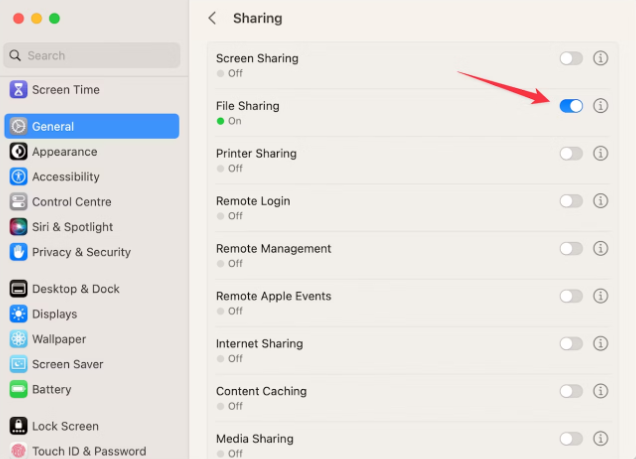The width and height of the screenshot is (636, 459).
Task: Open info for Content Caching
Action: (600, 391)
